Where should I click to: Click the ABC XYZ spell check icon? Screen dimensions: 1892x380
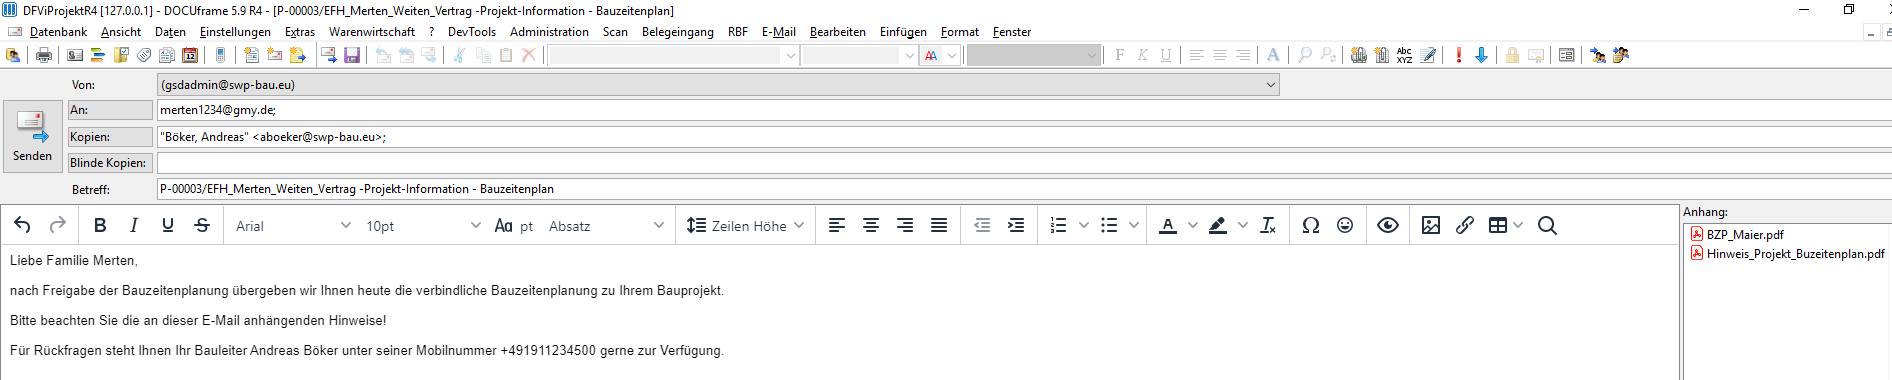point(1405,55)
